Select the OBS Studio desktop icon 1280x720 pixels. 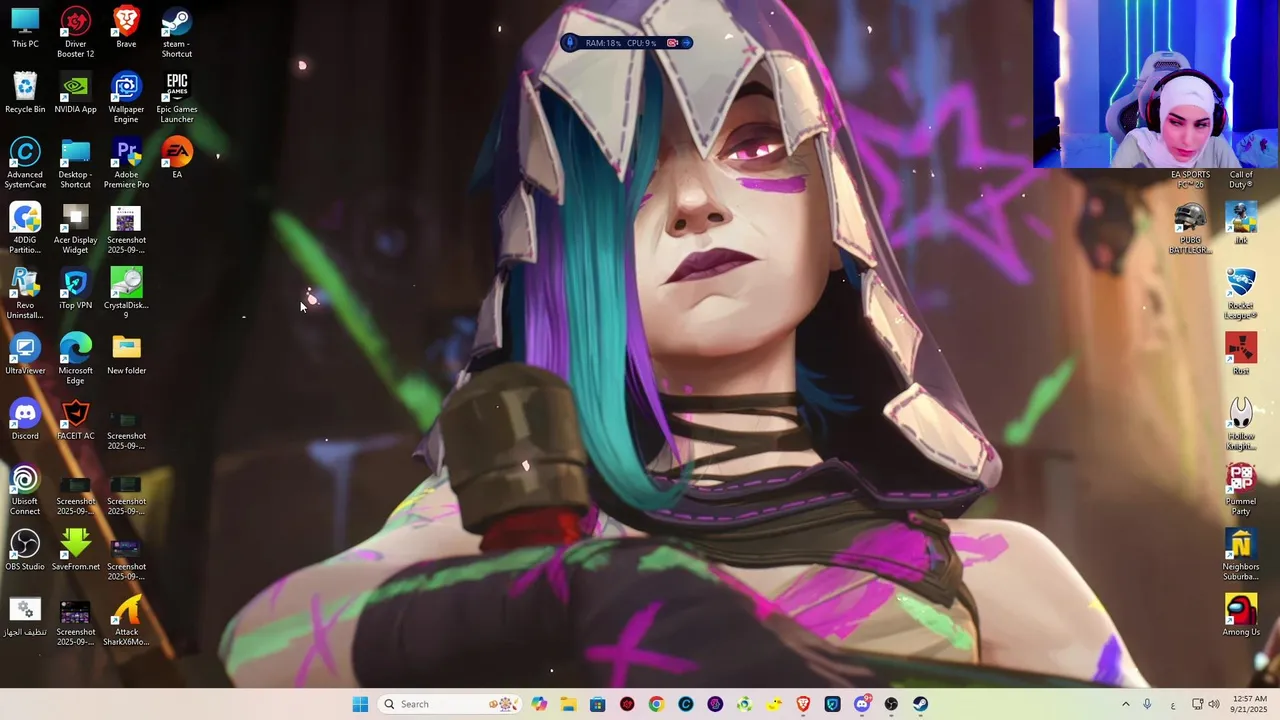click(x=25, y=551)
